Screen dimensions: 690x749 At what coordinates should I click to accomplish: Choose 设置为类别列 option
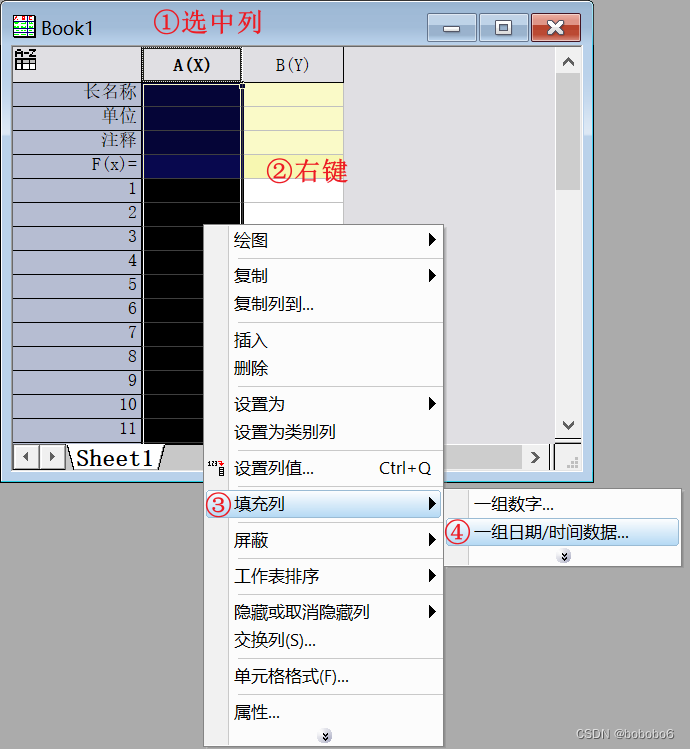click(324, 432)
